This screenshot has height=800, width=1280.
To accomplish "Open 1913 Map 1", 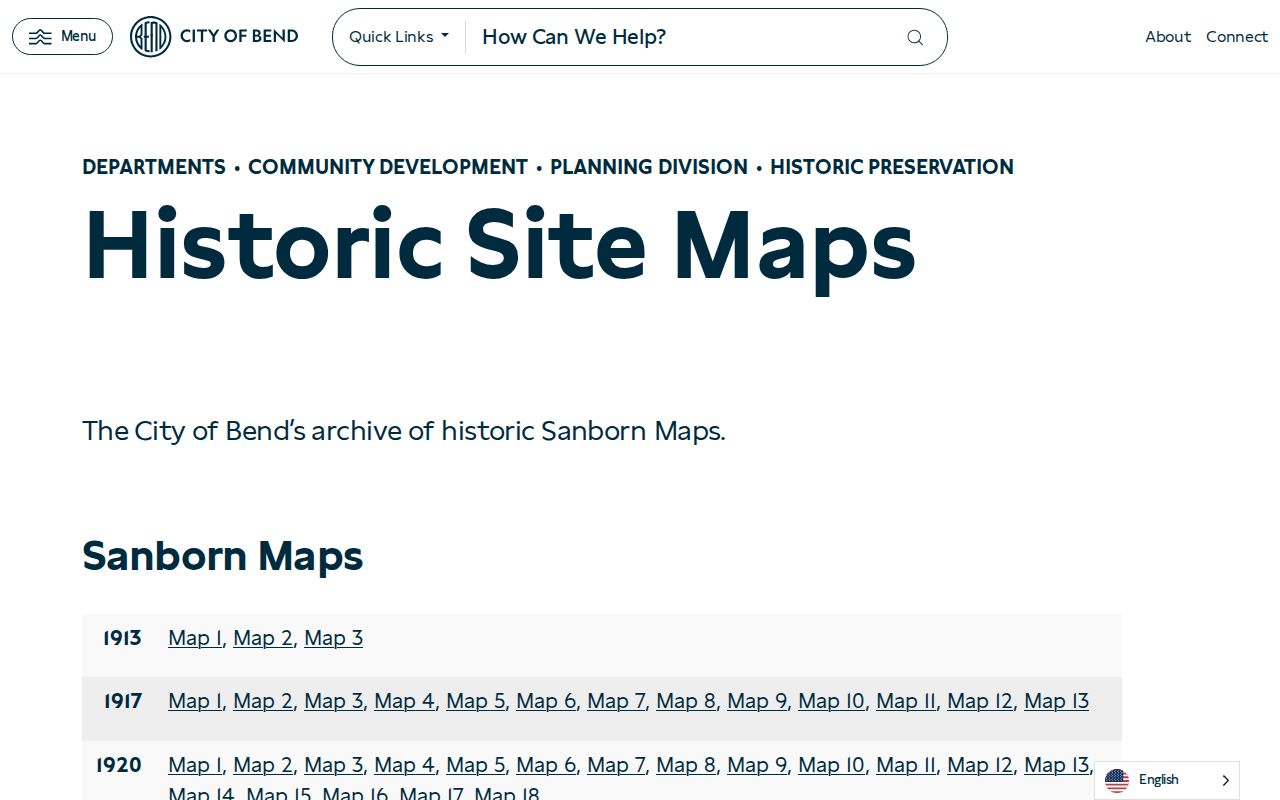I will (x=195, y=638).
